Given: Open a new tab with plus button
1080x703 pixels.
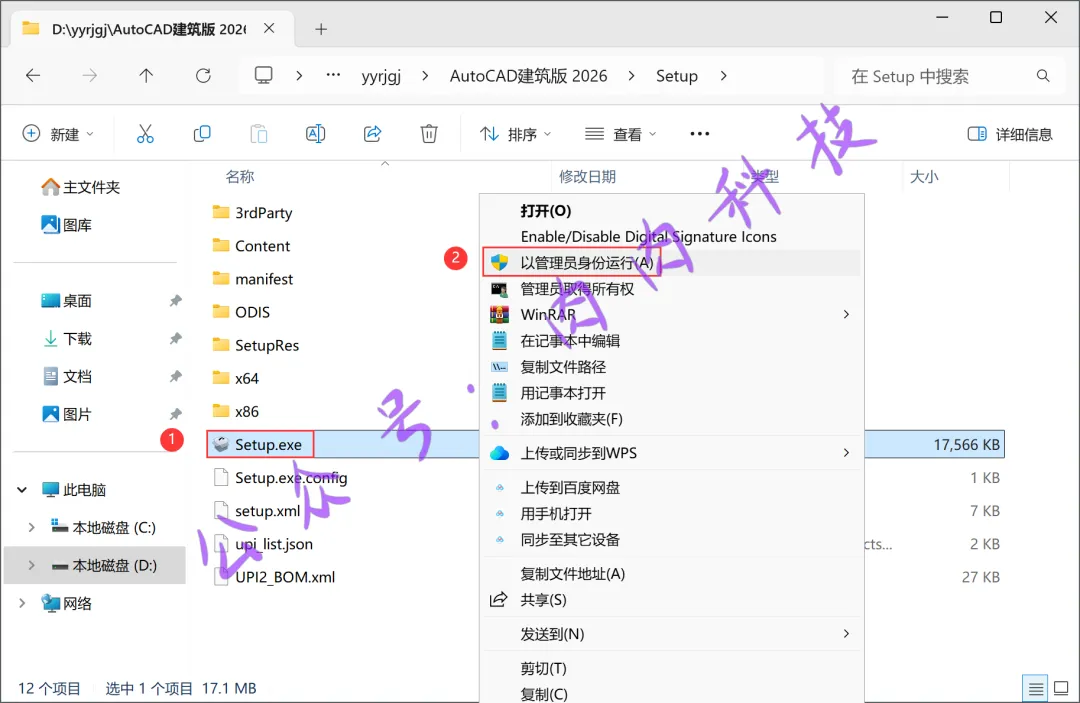Looking at the screenshot, I should [321, 29].
